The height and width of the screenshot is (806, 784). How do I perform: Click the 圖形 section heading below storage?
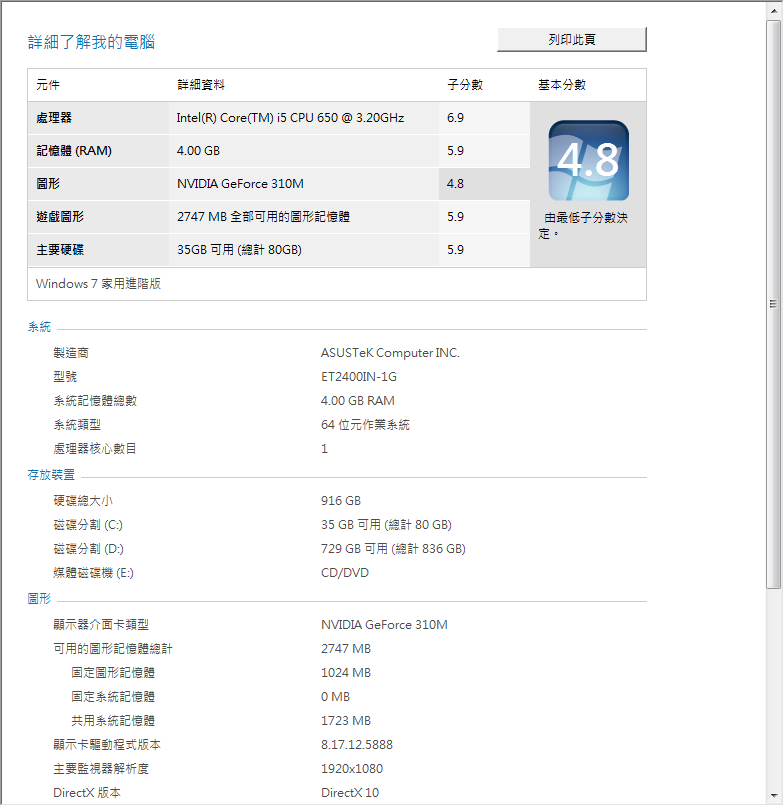39,599
